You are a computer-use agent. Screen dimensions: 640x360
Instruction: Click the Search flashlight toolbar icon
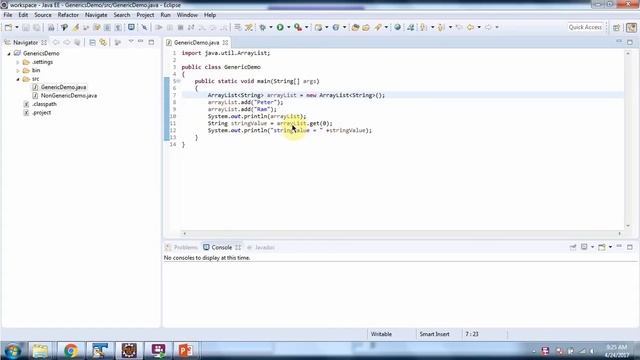click(x=378, y=27)
